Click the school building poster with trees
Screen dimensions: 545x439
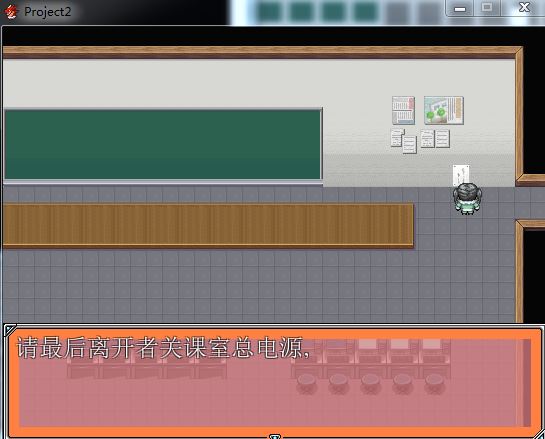(x=444, y=111)
